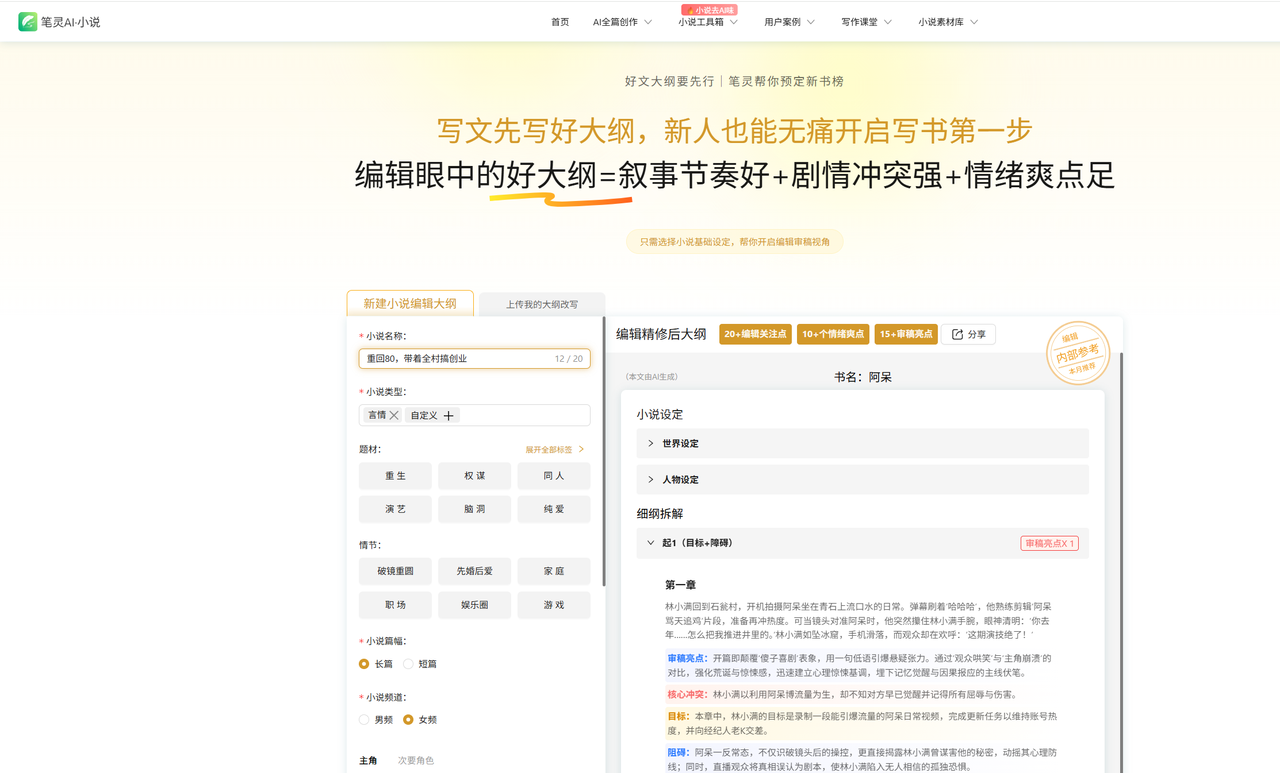The image size is (1280, 773).
Task: Click the 10+个情绪亮点 button
Action: pyautogui.click(x=833, y=334)
